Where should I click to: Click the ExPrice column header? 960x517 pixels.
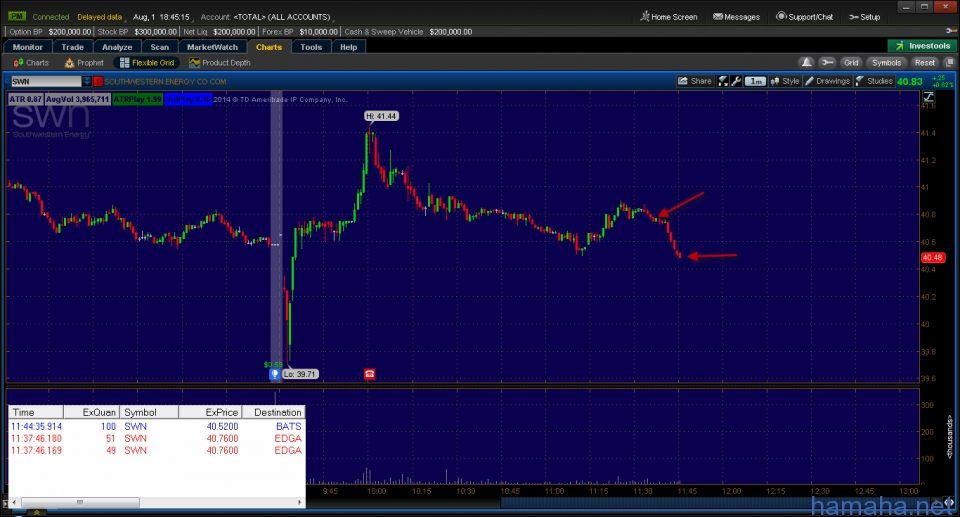[x=210, y=412]
